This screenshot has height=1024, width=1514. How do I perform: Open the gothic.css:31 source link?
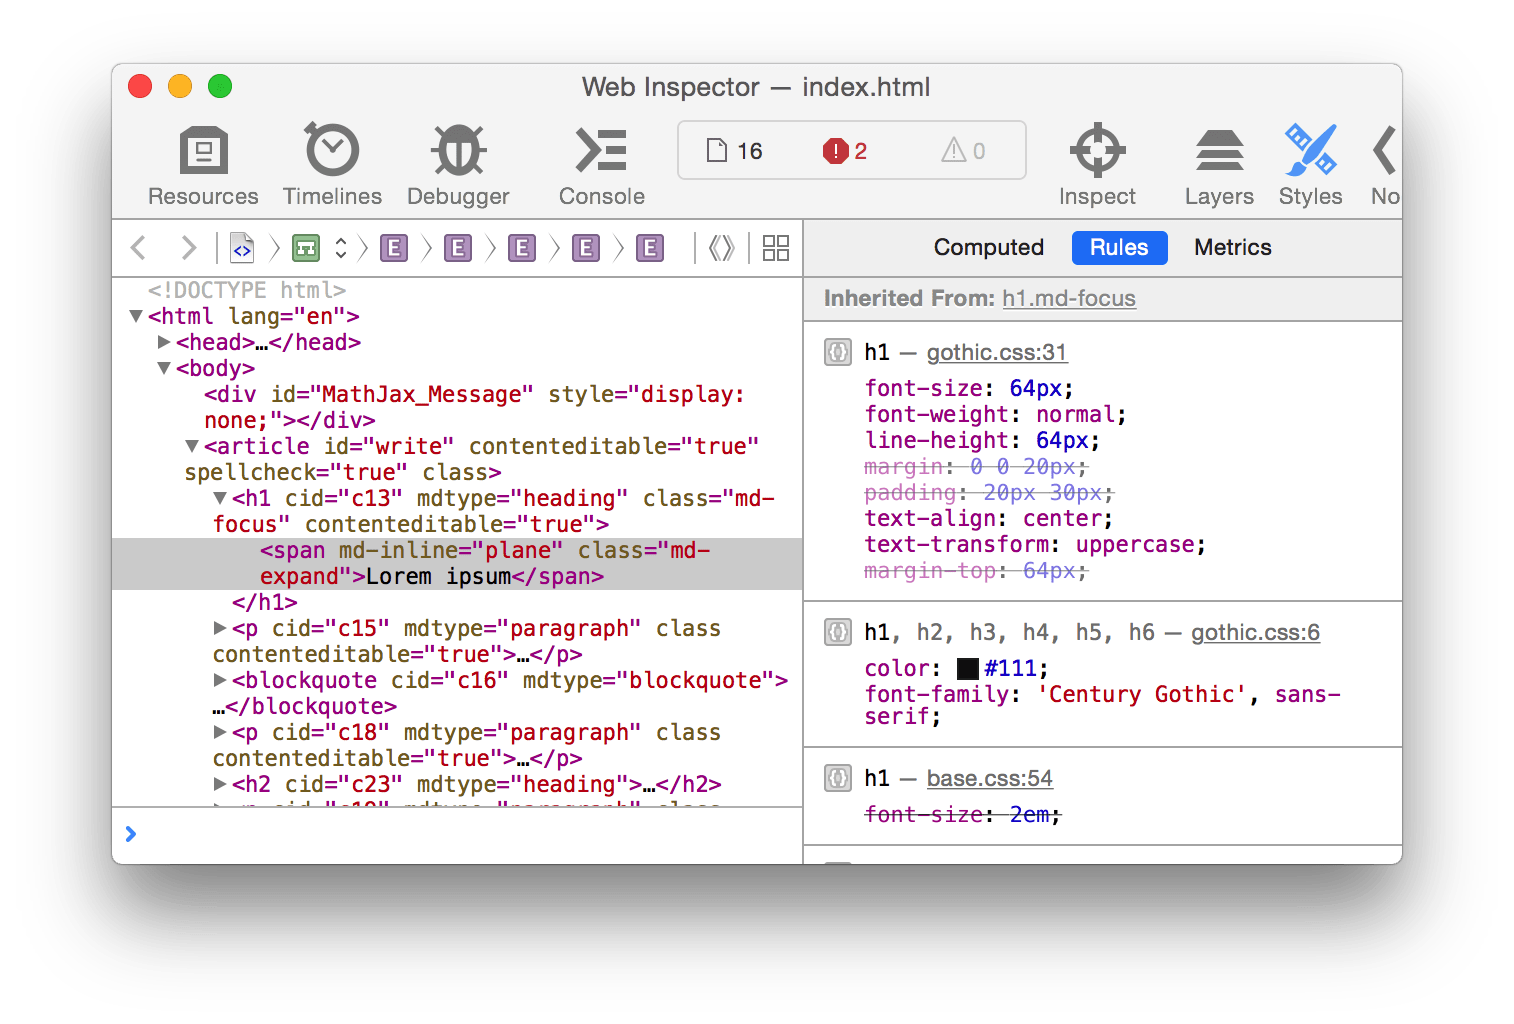(996, 352)
